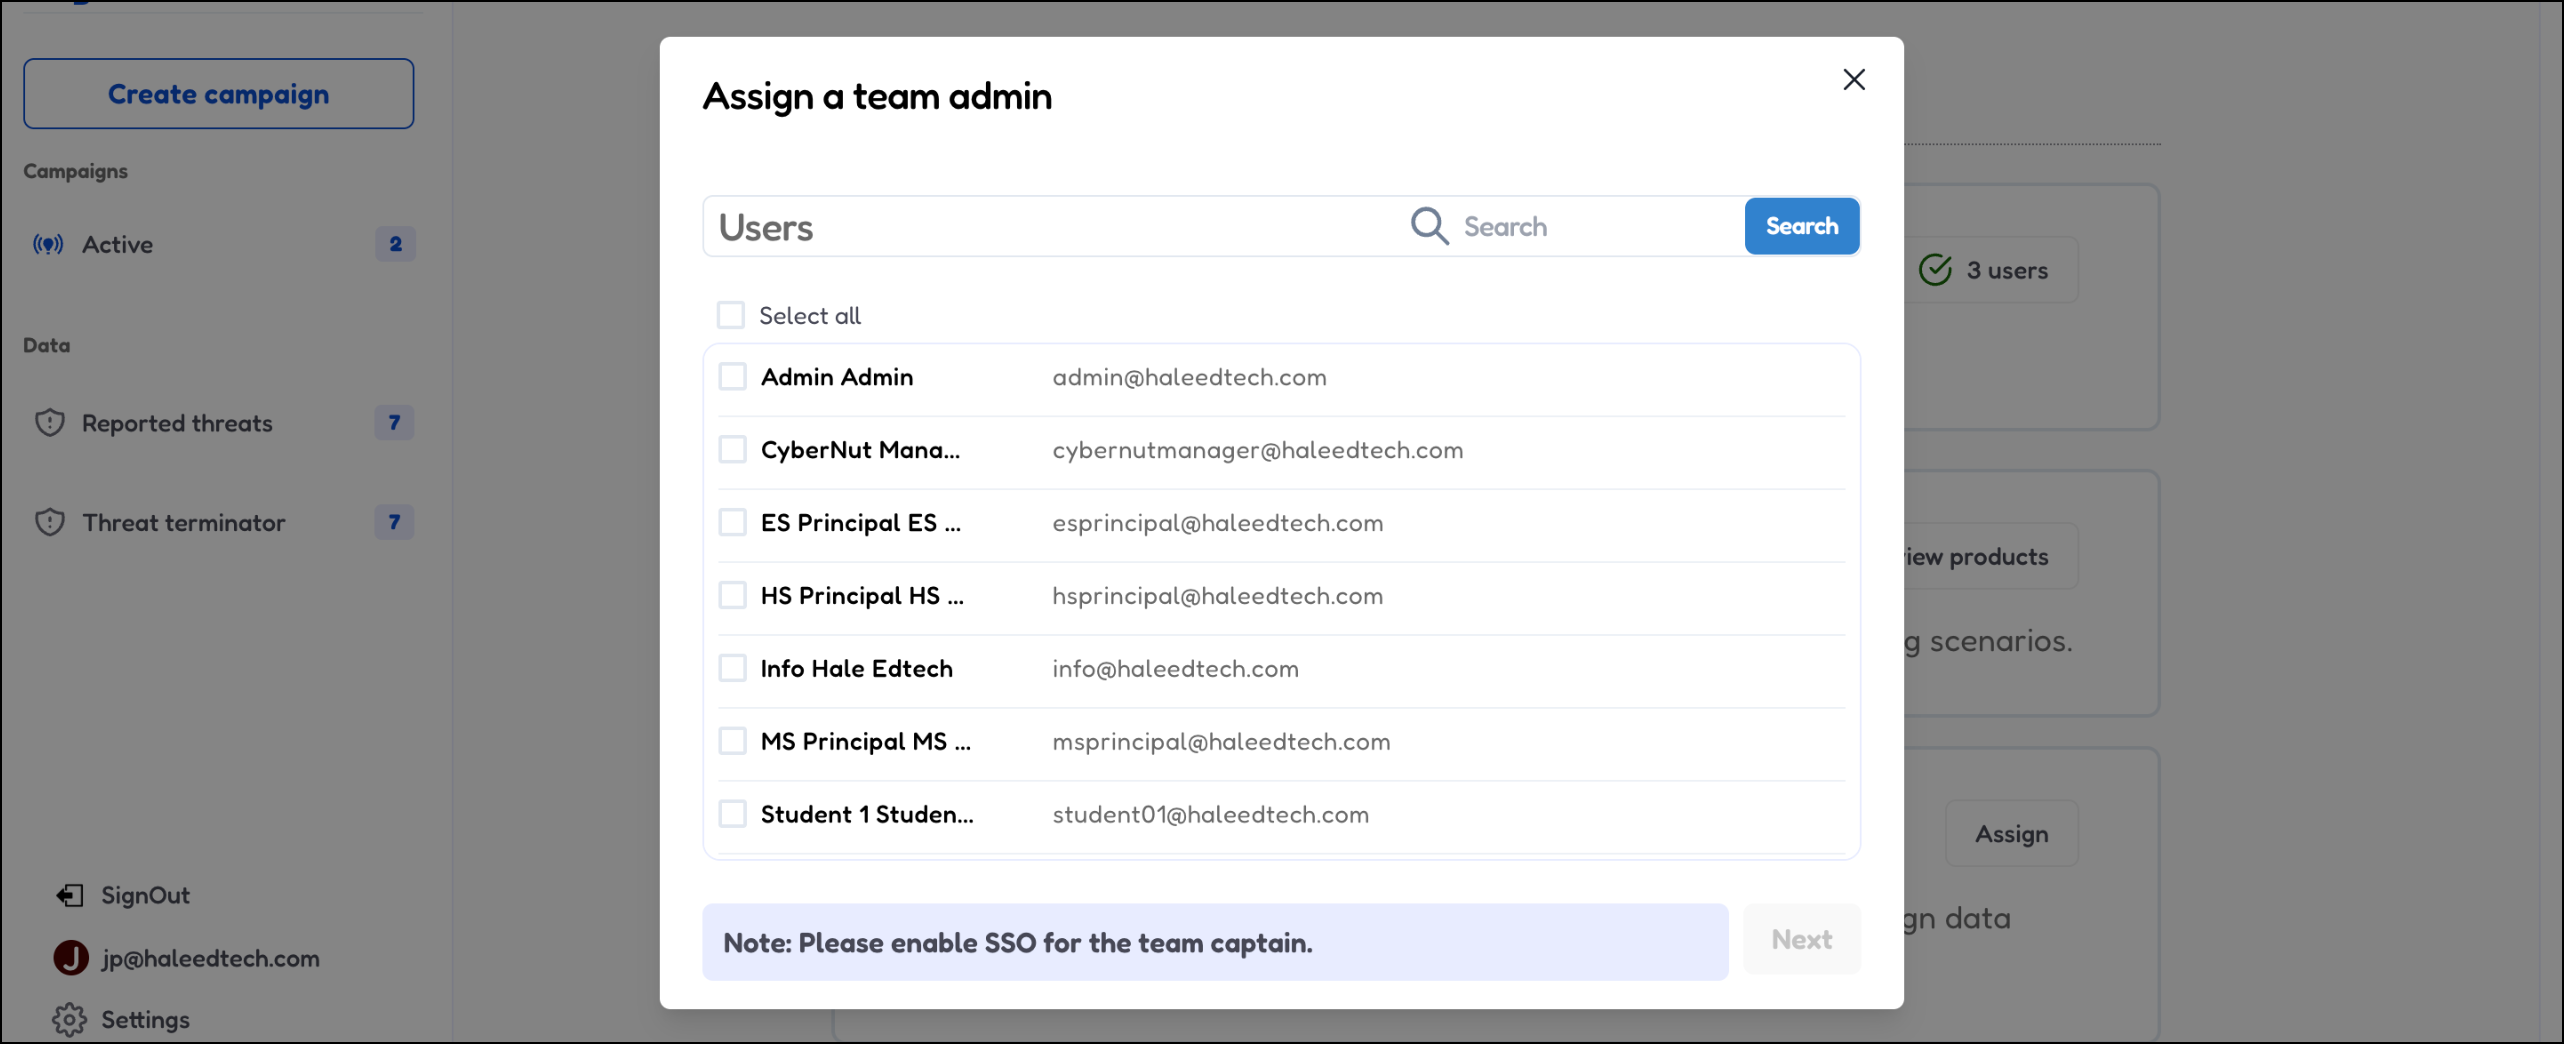Screen dimensions: 2564x1044
Task: Enable the HS Principal user checkbox
Action: click(733, 596)
